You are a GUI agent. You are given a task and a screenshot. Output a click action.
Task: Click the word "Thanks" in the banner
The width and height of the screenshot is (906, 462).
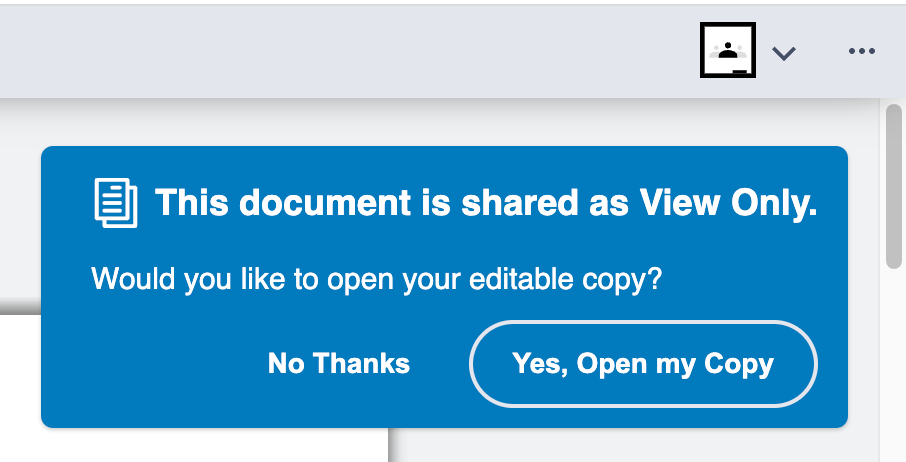pyautogui.click(x=362, y=363)
